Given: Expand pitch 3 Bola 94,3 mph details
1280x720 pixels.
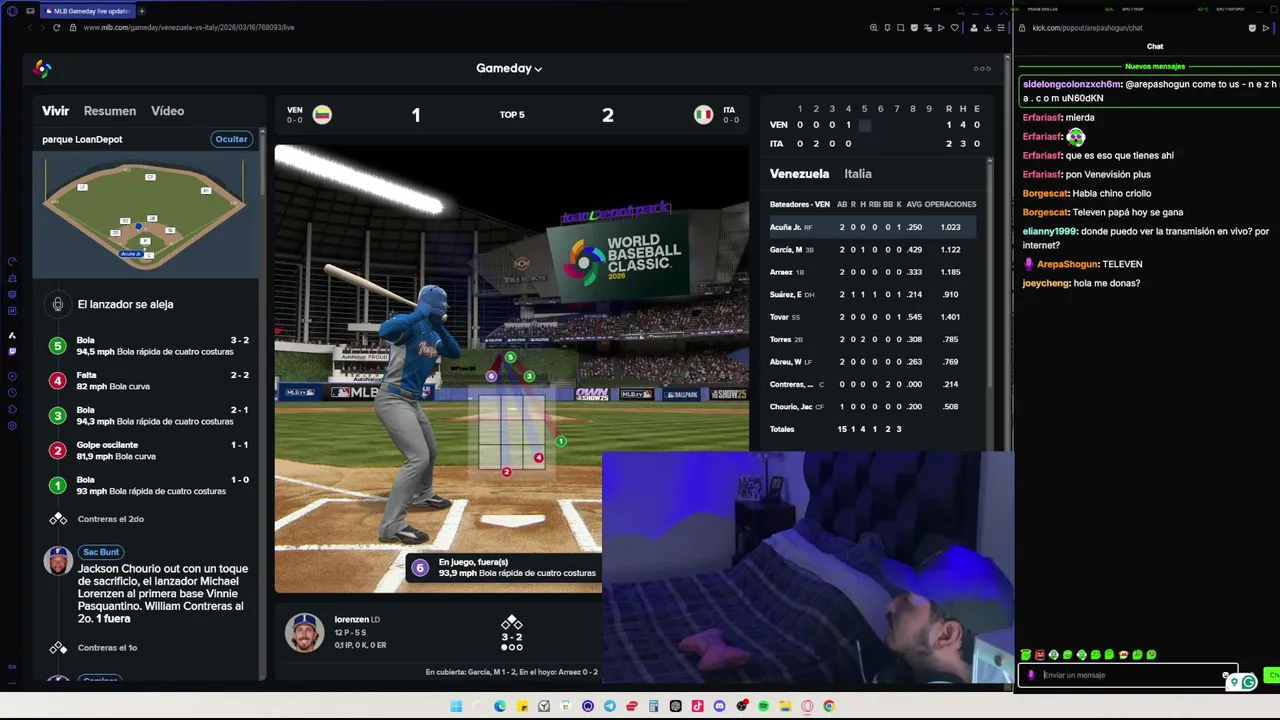Looking at the screenshot, I should pyautogui.click(x=149, y=416).
